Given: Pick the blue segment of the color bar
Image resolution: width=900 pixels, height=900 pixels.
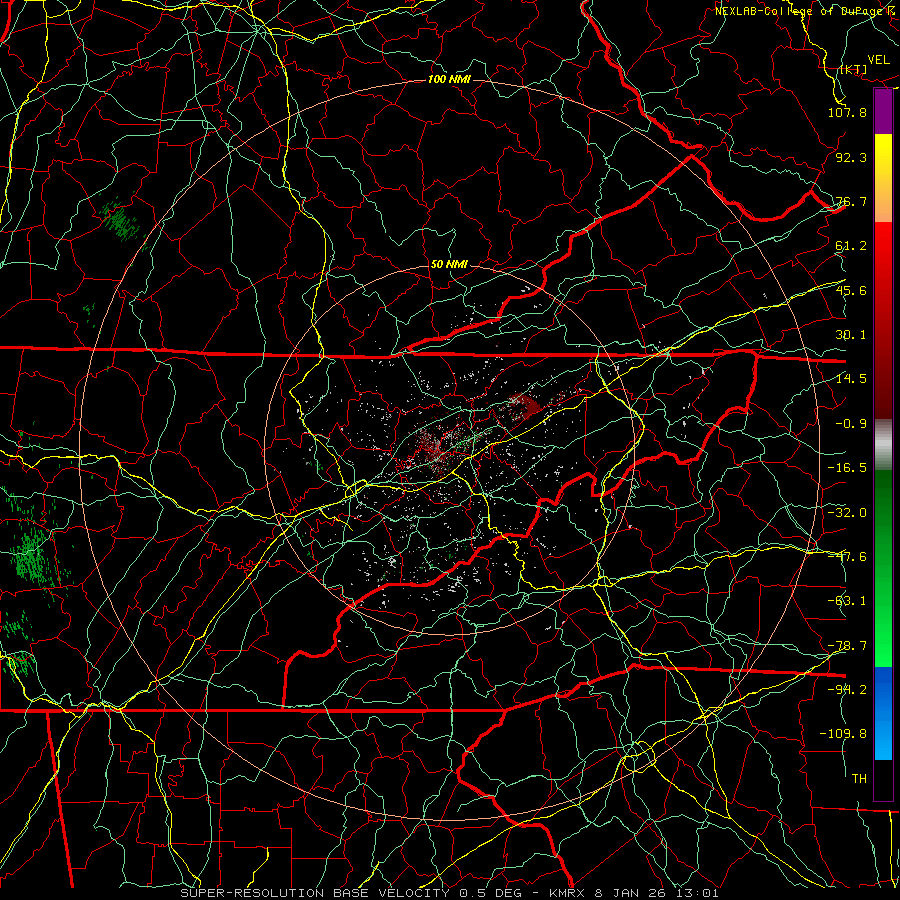Looking at the screenshot, I should [883, 713].
